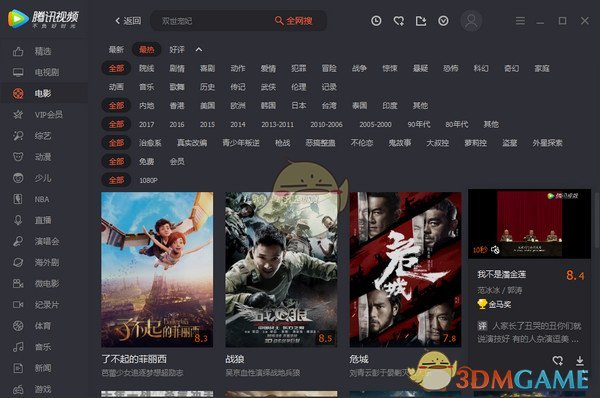Download 我不是潘金莲 using download arrow icon

coord(580,360)
